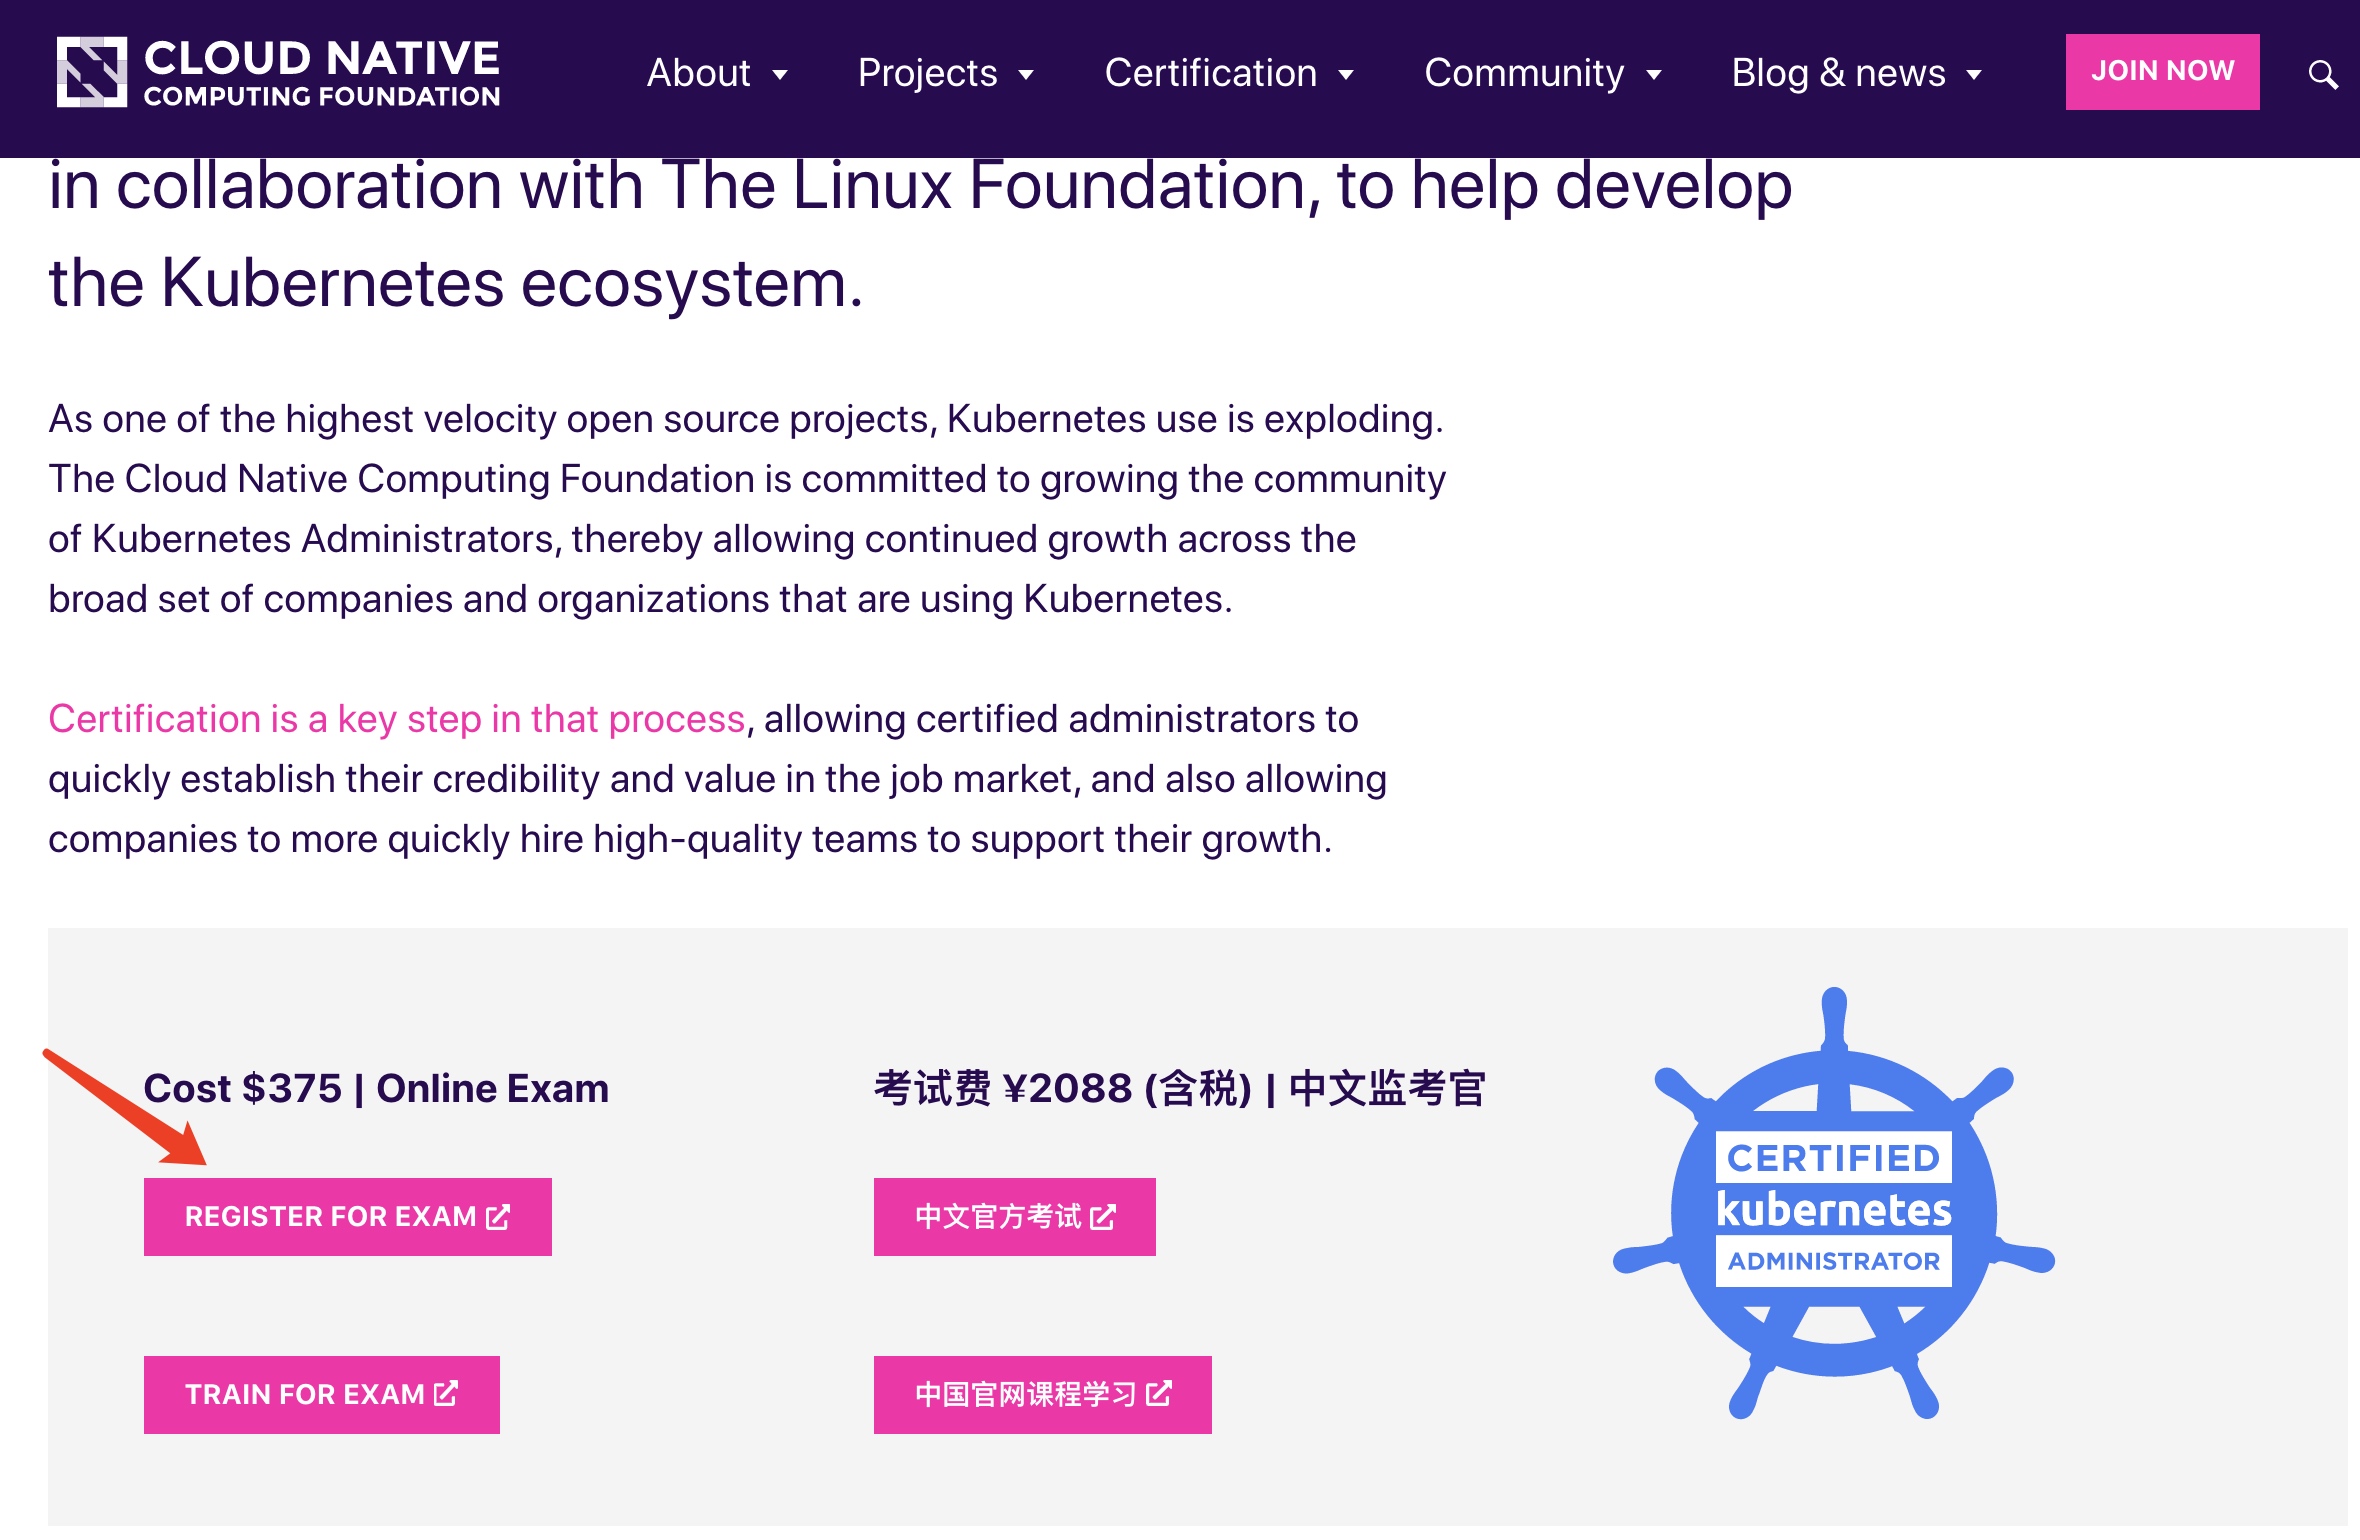Expand the Projects dropdown arrow
Viewport: 2360px width, 1540px height.
1026,75
